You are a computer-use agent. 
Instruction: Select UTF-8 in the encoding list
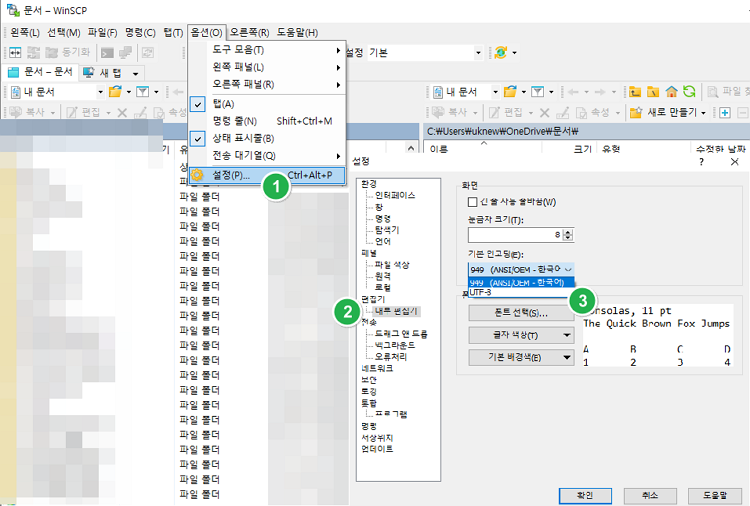[x=521, y=292]
